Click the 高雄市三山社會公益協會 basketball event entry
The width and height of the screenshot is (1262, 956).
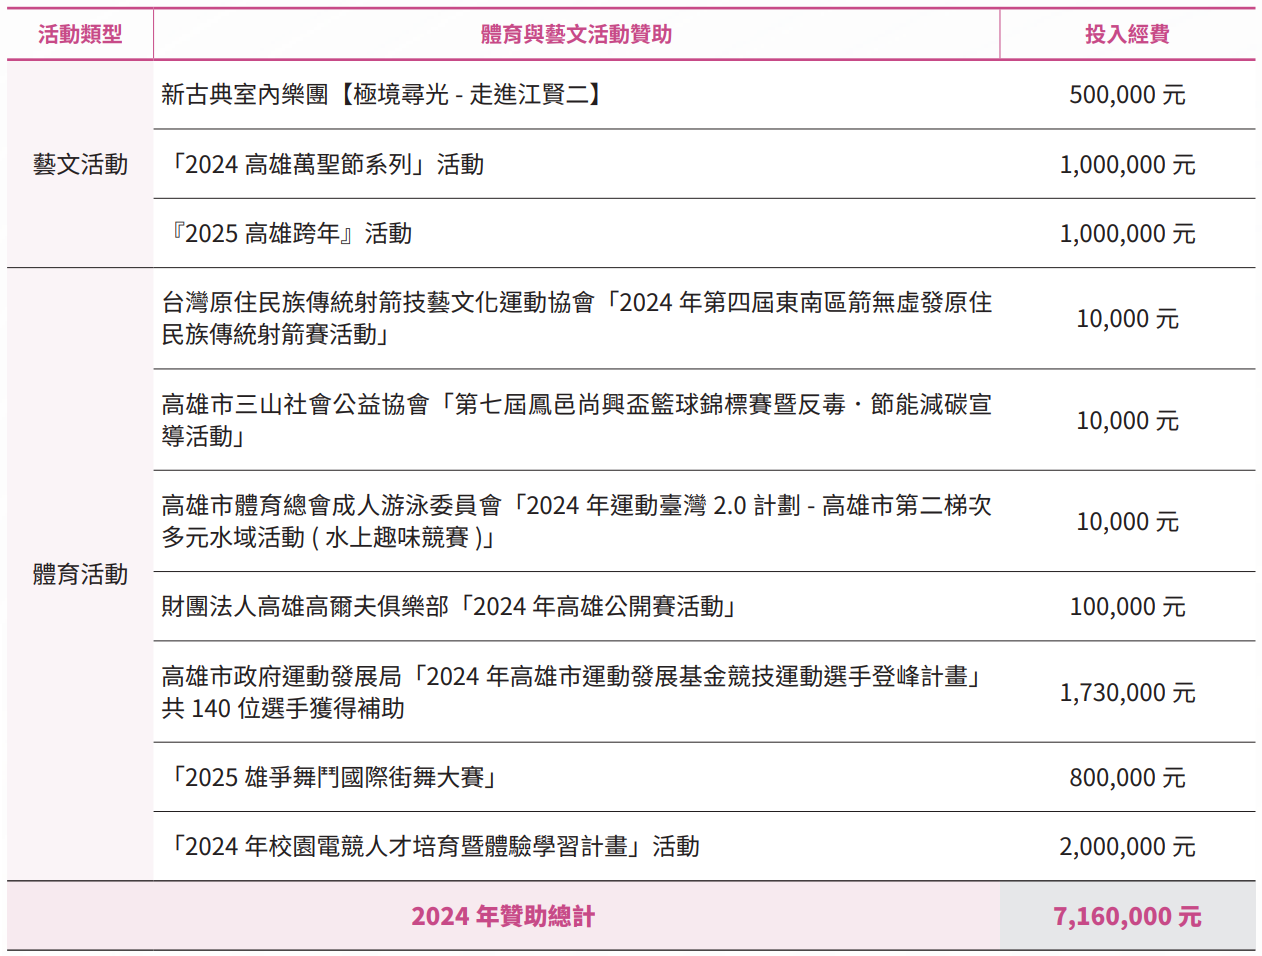(575, 420)
